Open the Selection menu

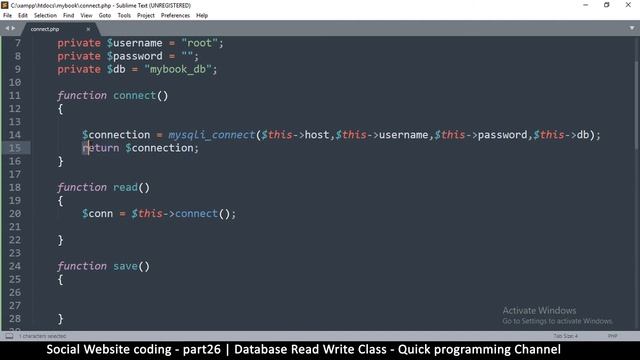[45, 16]
